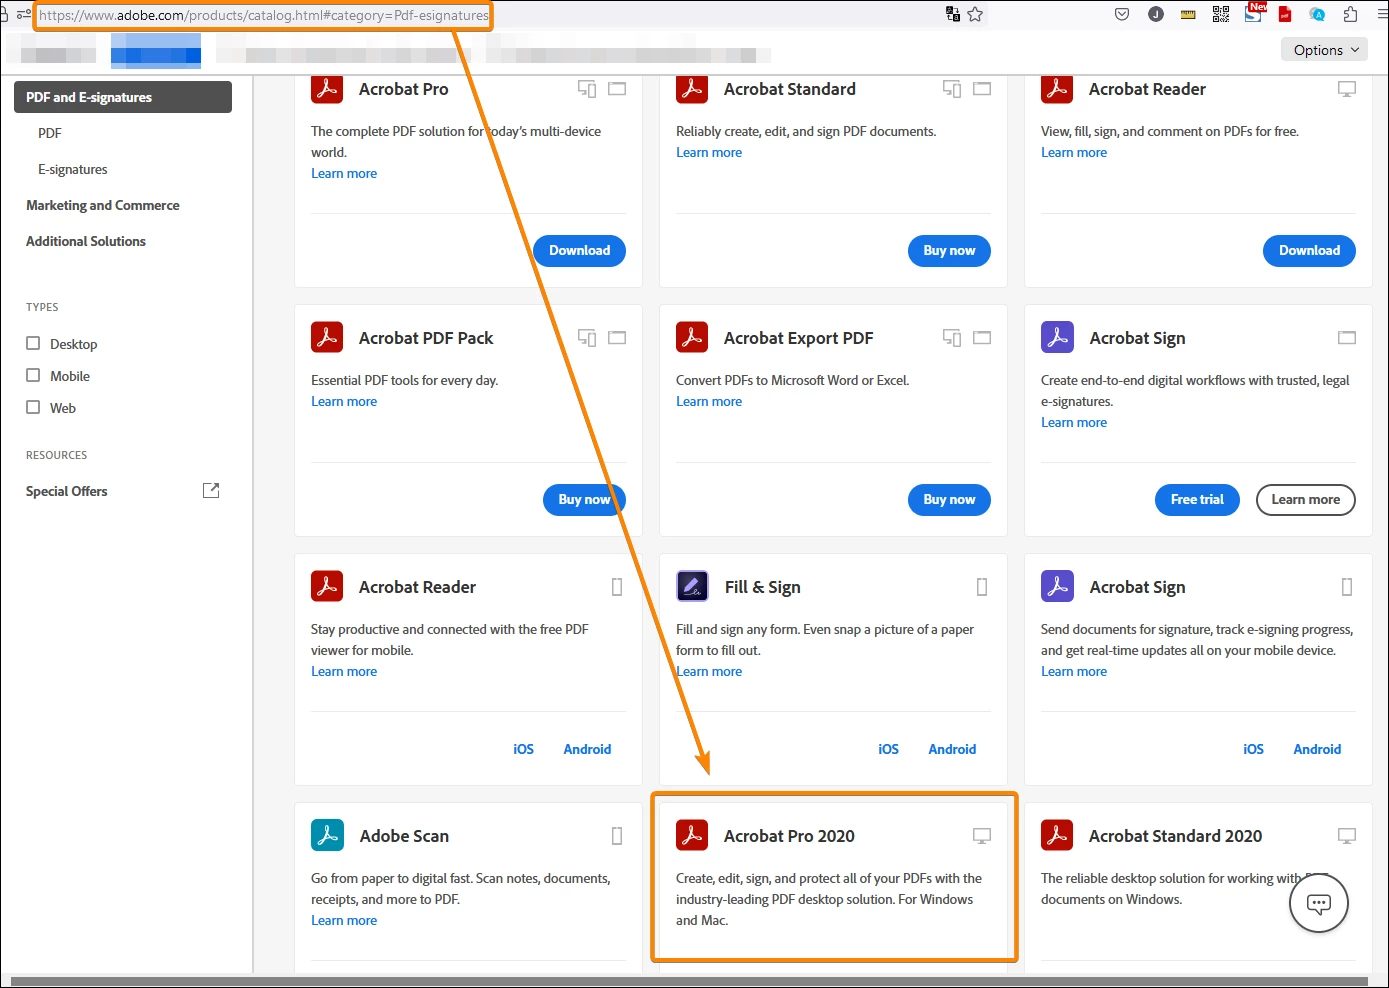Check the Mobile type filter
The height and width of the screenshot is (988, 1389).
[x=33, y=375]
